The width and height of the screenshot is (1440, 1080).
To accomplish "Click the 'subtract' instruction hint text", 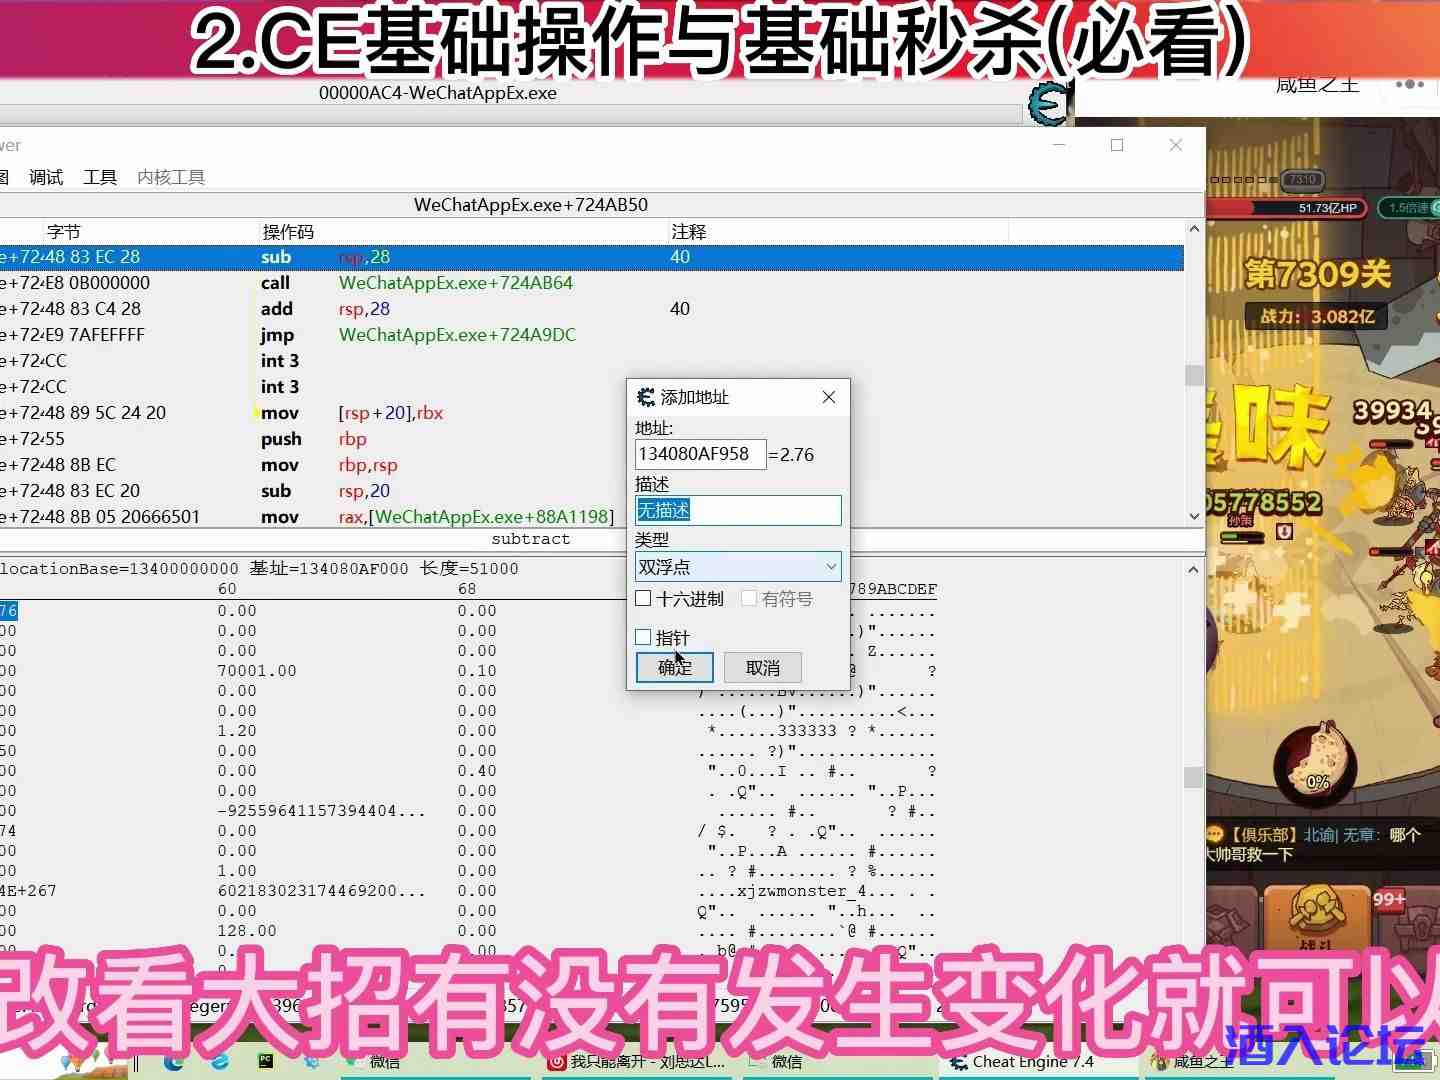I will coord(531,539).
